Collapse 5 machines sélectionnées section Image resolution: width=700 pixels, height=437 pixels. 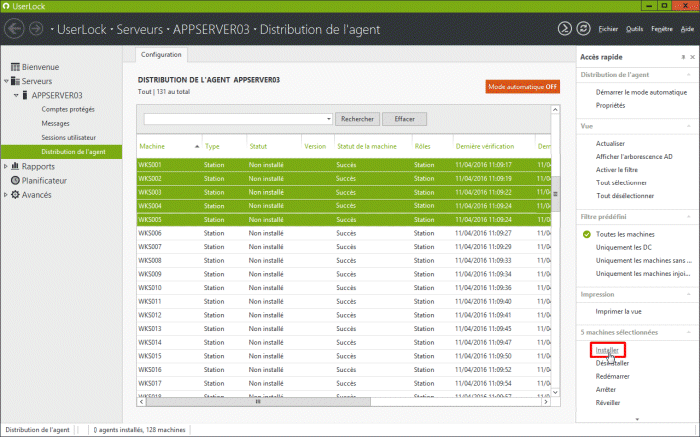point(688,333)
